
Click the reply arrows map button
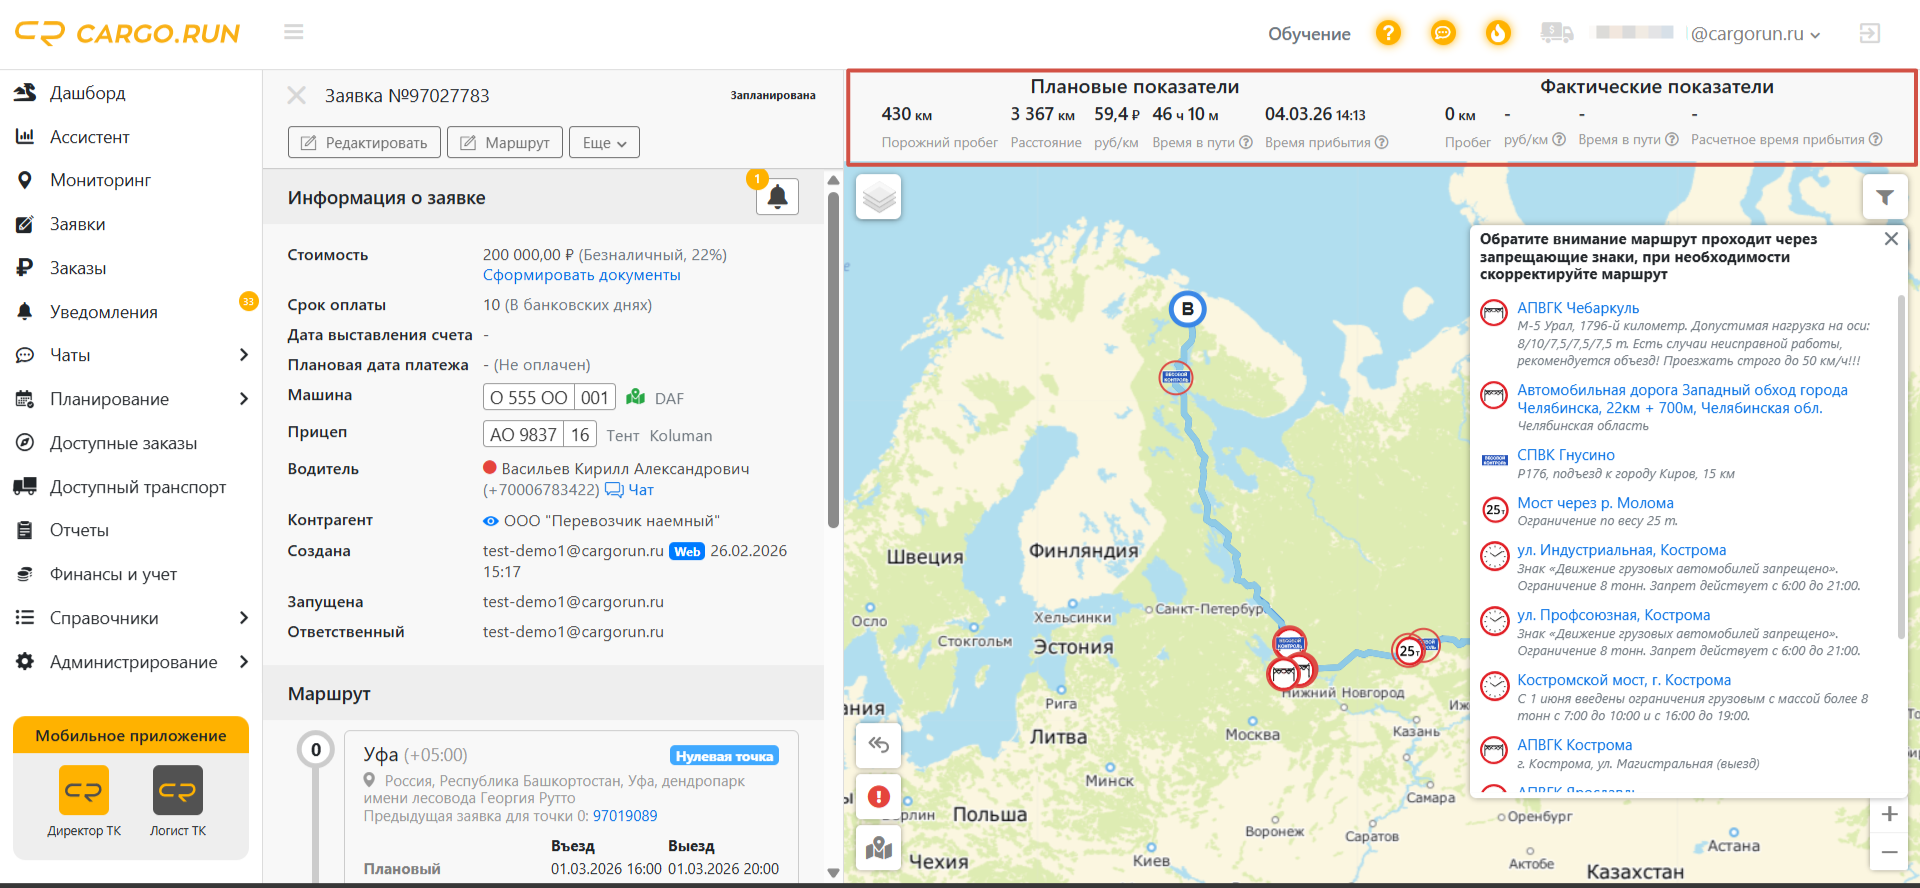(x=879, y=744)
